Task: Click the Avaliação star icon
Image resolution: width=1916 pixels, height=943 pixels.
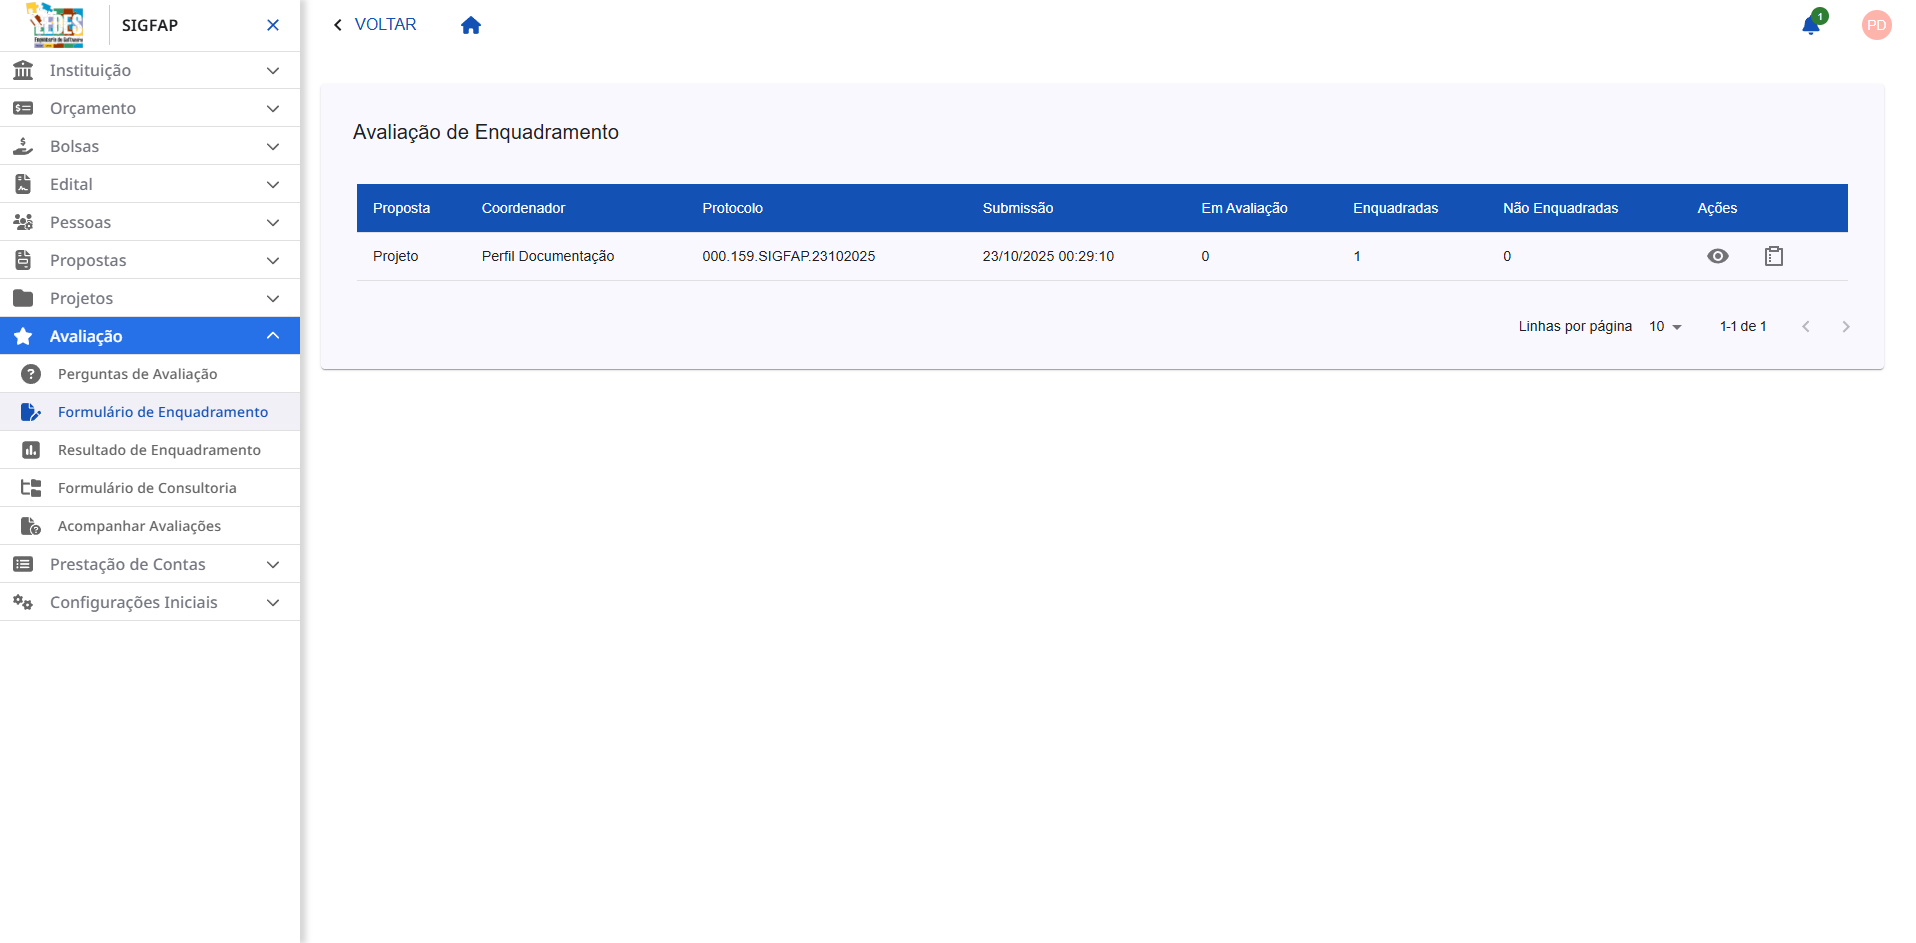Action: click(x=23, y=336)
